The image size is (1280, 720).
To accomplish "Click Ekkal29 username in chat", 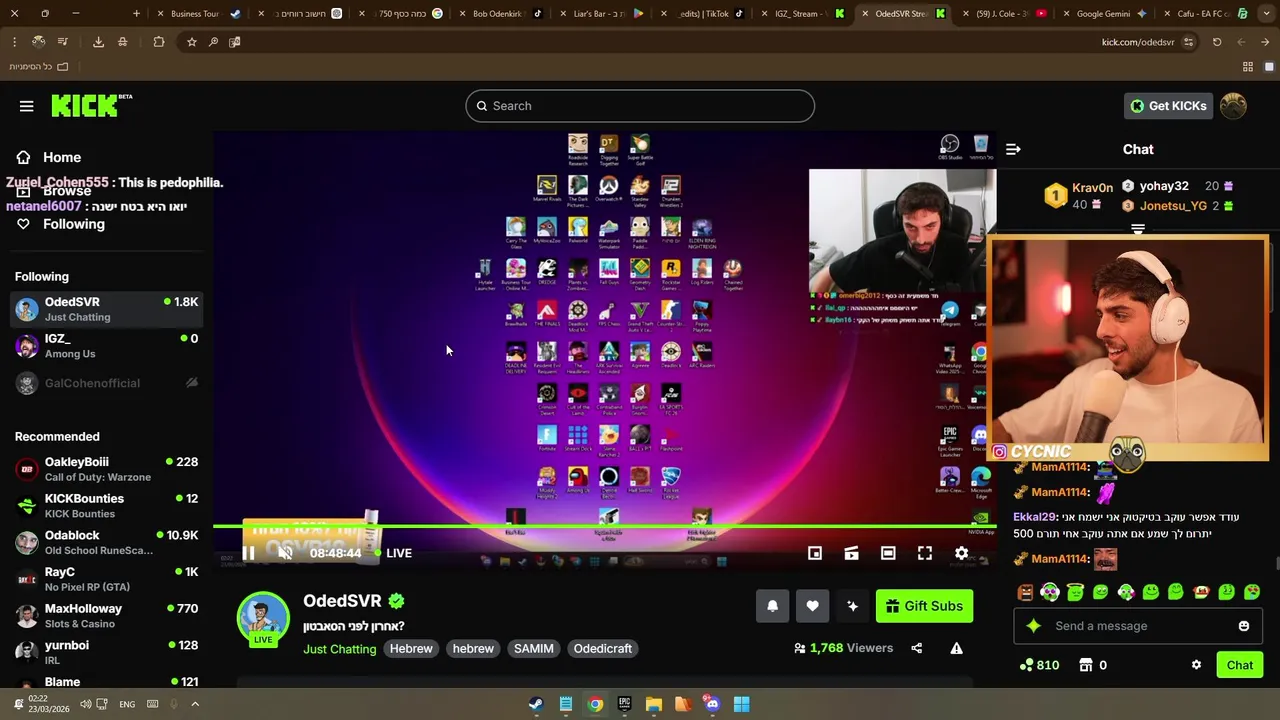I will pyautogui.click(x=1034, y=517).
